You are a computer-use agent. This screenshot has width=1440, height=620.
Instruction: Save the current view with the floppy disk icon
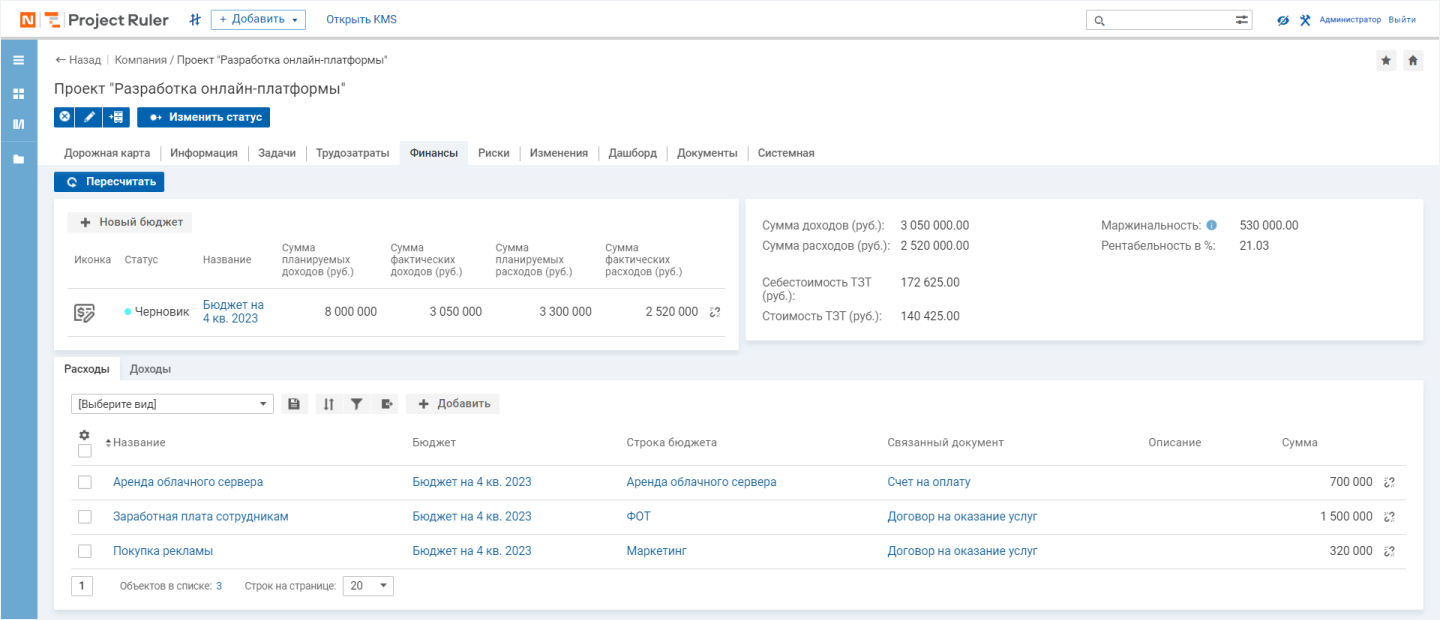pyautogui.click(x=294, y=404)
